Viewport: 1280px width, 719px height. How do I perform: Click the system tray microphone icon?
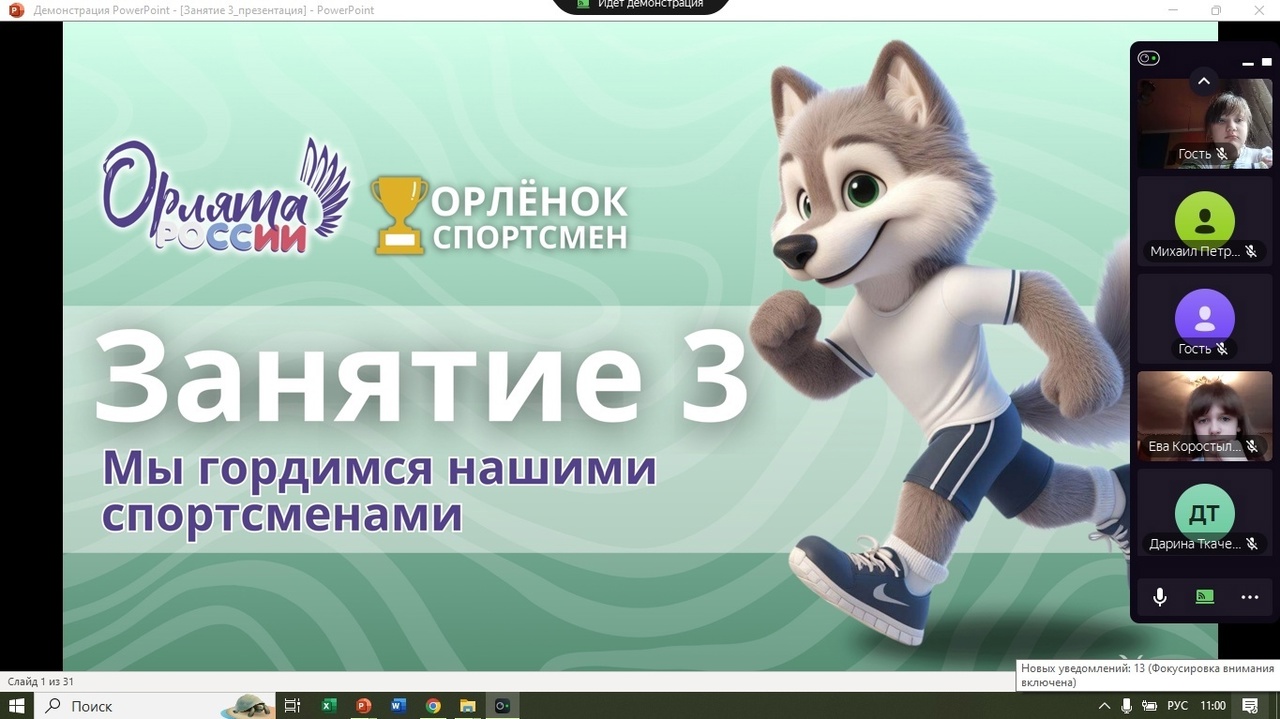[1127, 705]
